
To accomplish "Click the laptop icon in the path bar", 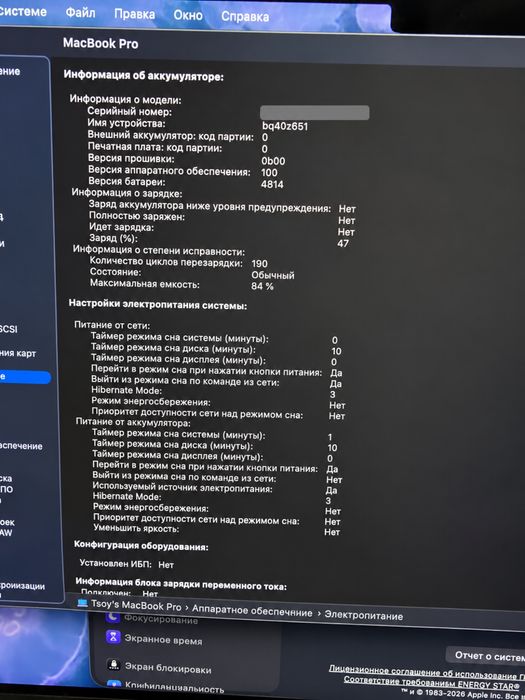I will tap(82, 603).
